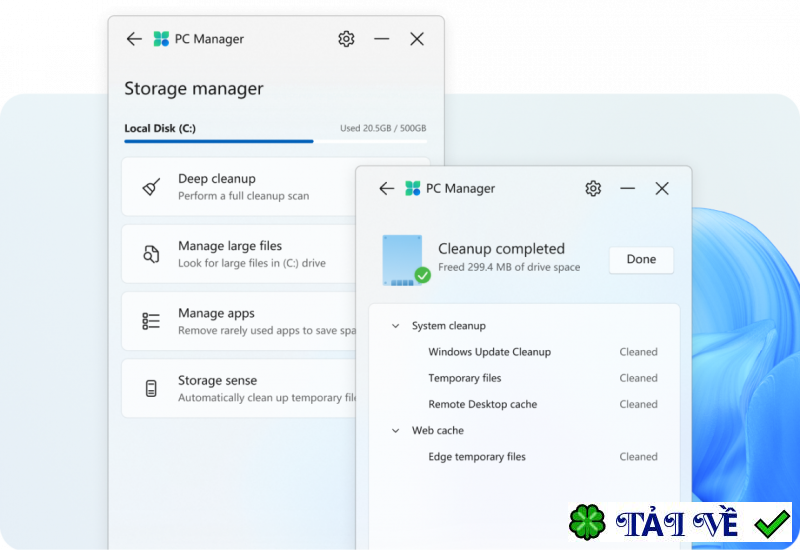Close the cleanup results window

tap(662, 188)
